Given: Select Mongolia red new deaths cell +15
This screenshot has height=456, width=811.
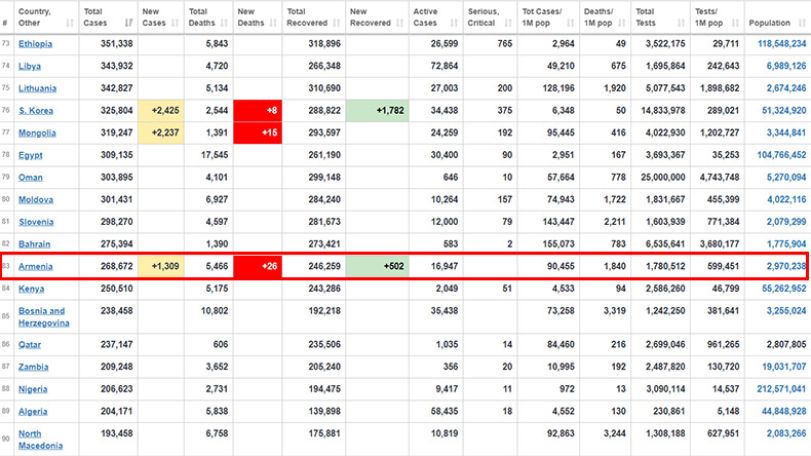Looking at the screenshot, I should 258,133.
